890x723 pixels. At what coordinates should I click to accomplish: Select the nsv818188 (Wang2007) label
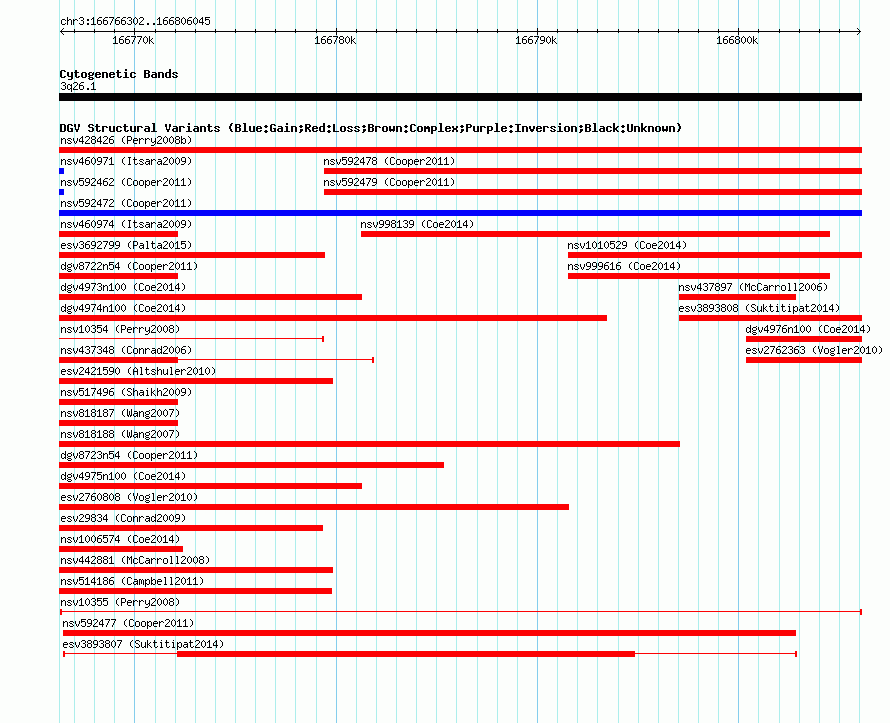pyautogui.click(x=120, y=434)
